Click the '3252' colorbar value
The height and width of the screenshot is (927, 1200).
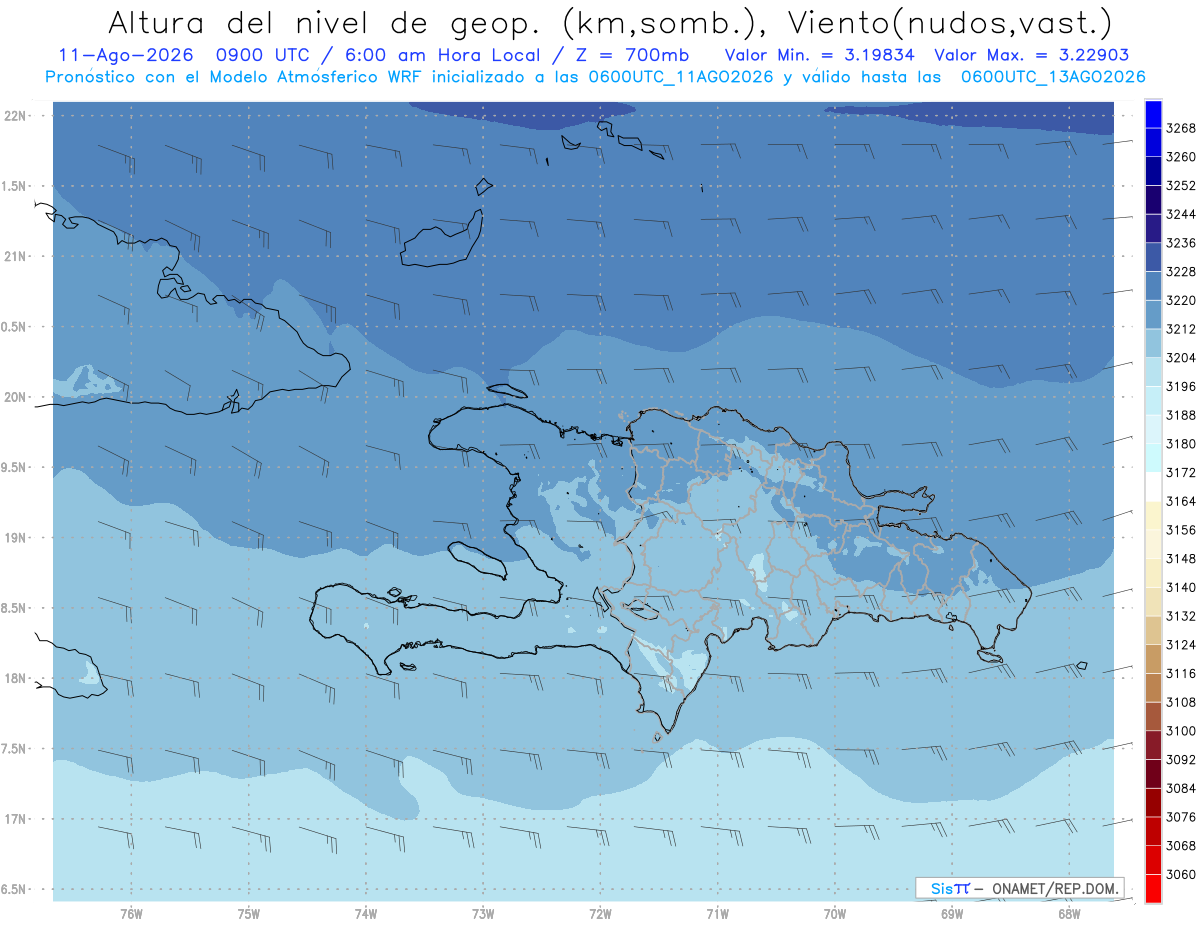click(x=1181, y=186)
